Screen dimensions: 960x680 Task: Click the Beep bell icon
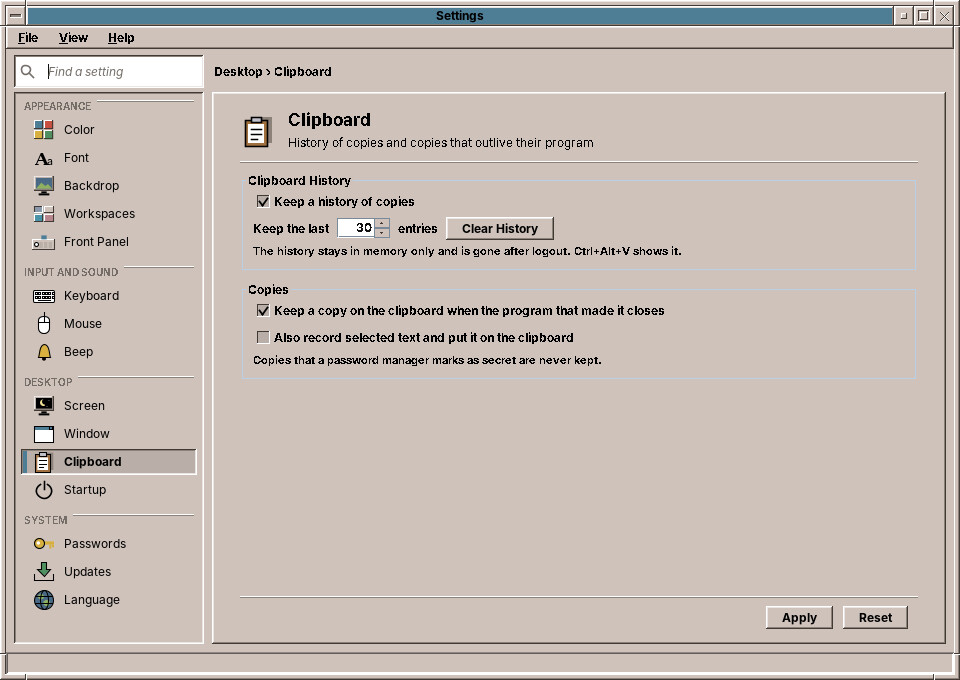point(43,352)
